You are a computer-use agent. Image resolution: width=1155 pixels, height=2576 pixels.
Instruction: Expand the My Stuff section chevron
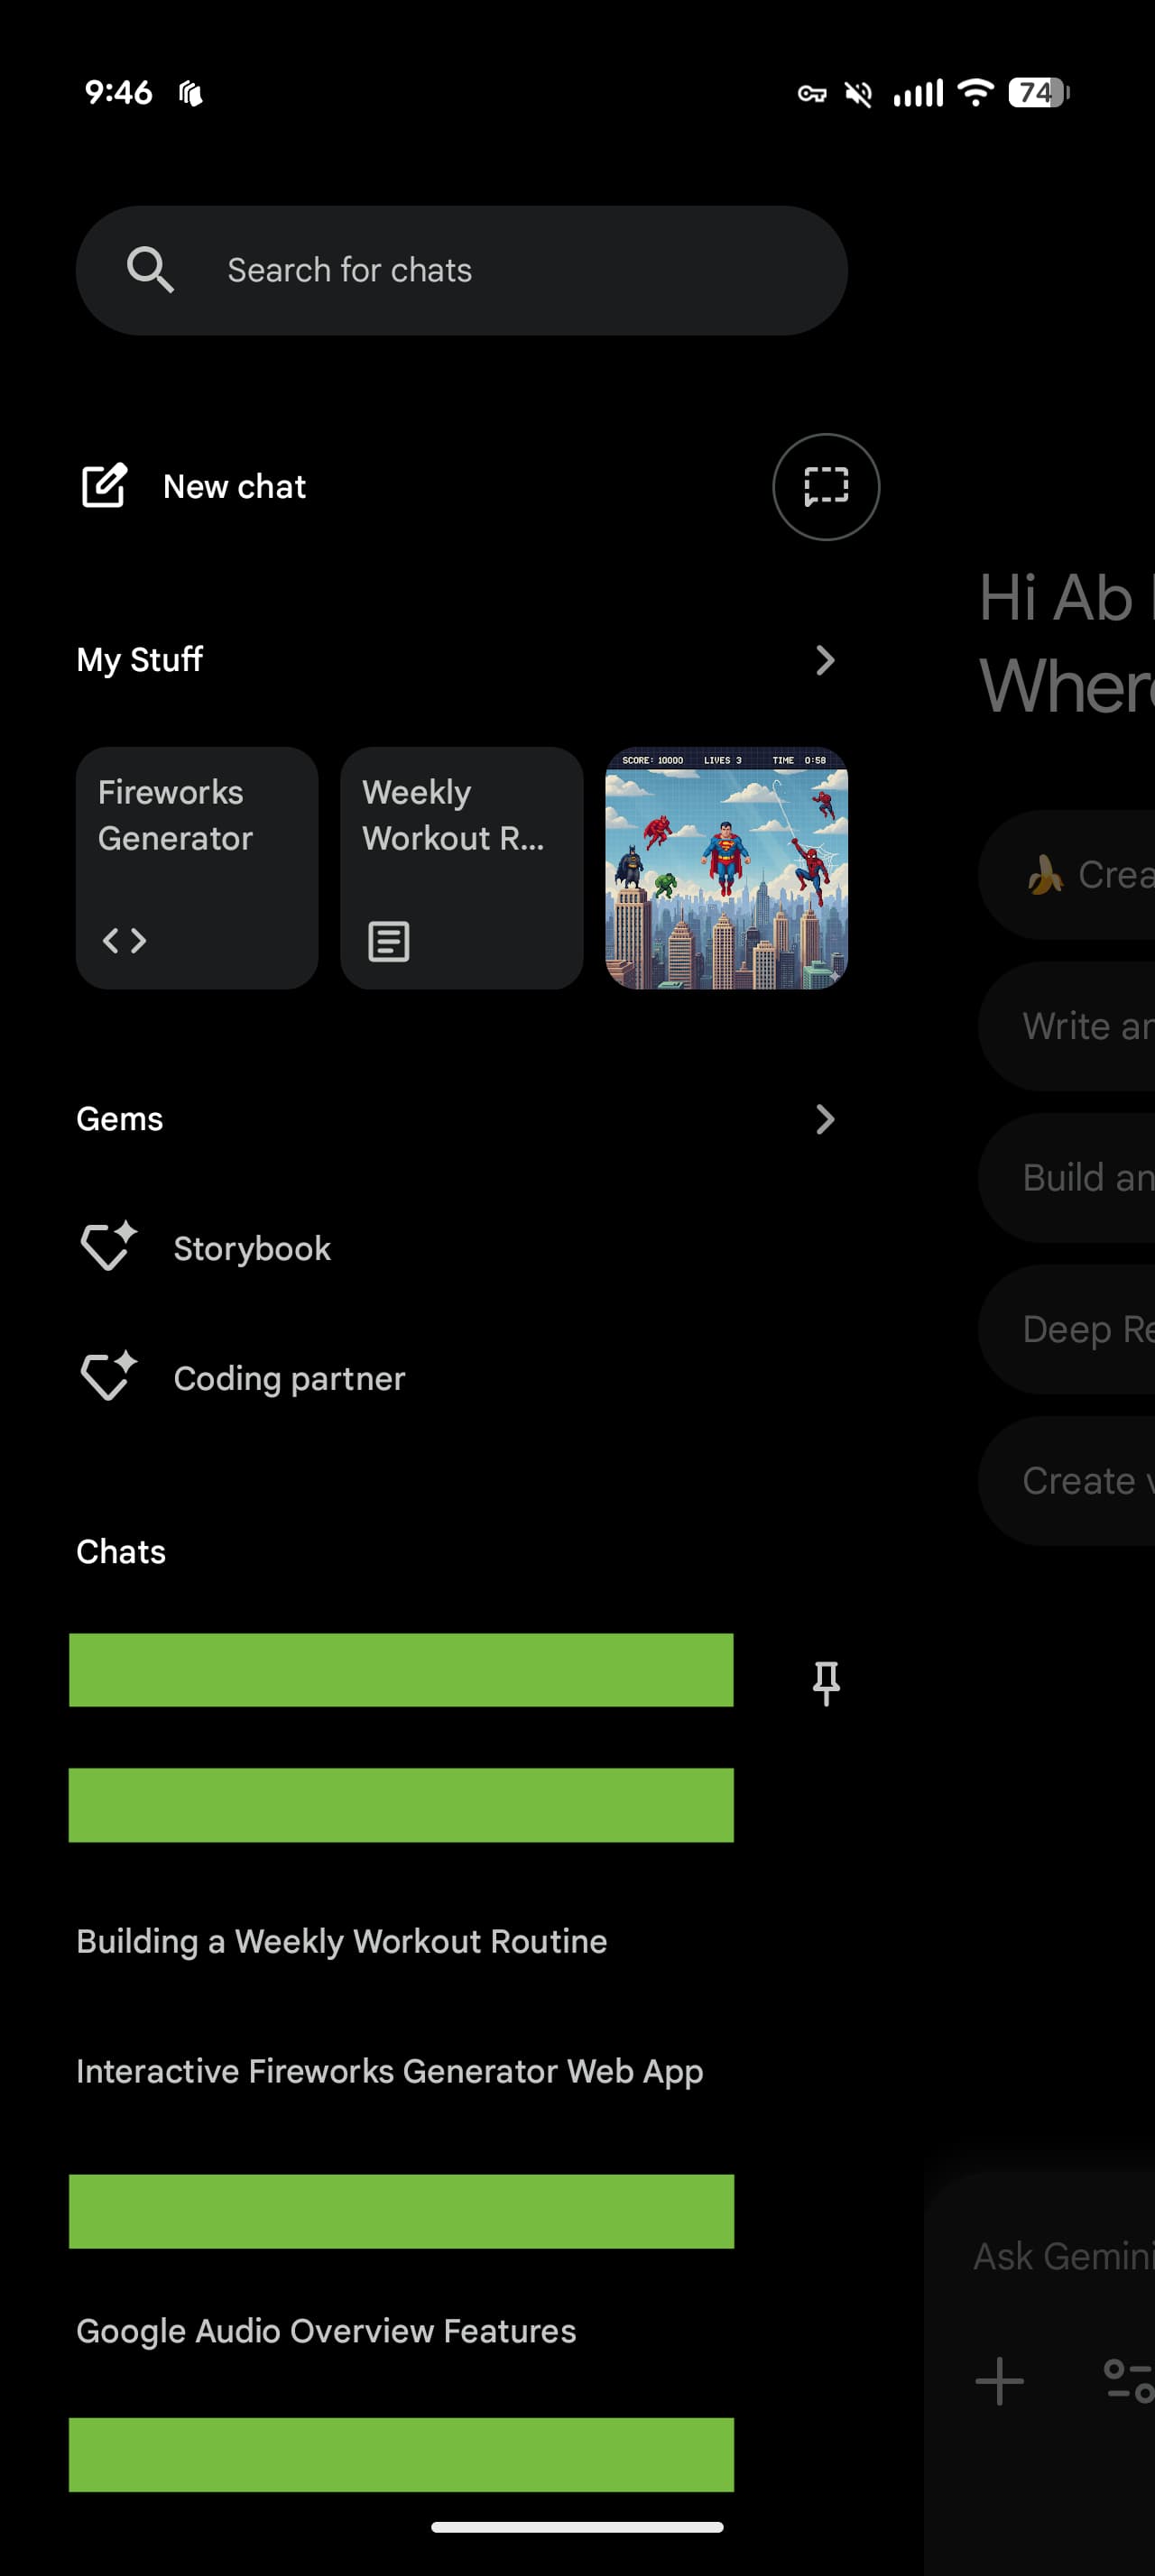825,660
